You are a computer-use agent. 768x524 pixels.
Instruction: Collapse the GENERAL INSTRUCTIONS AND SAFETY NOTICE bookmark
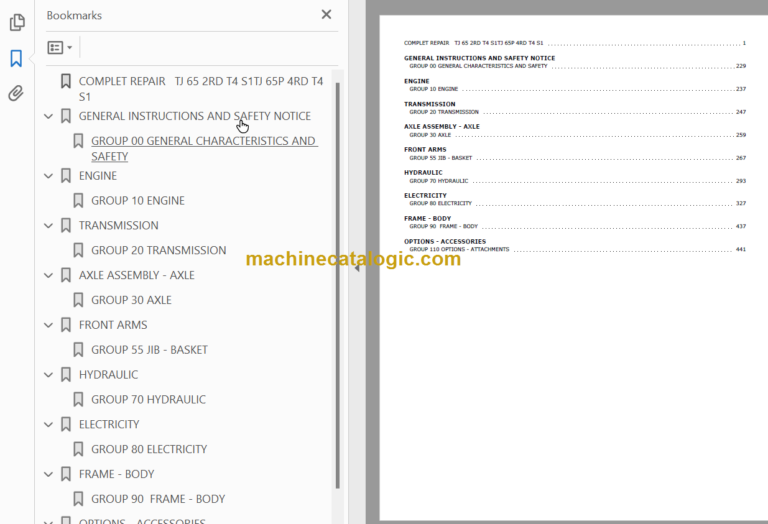(x=48, y=117)
